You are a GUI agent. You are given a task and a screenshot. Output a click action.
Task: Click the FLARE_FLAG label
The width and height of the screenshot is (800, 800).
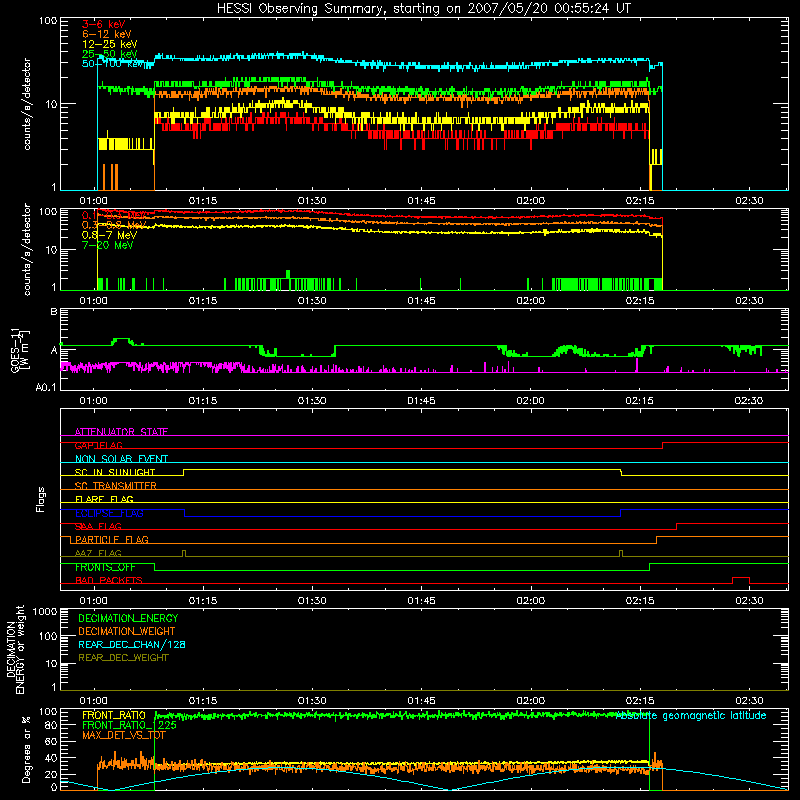[104, 499]
